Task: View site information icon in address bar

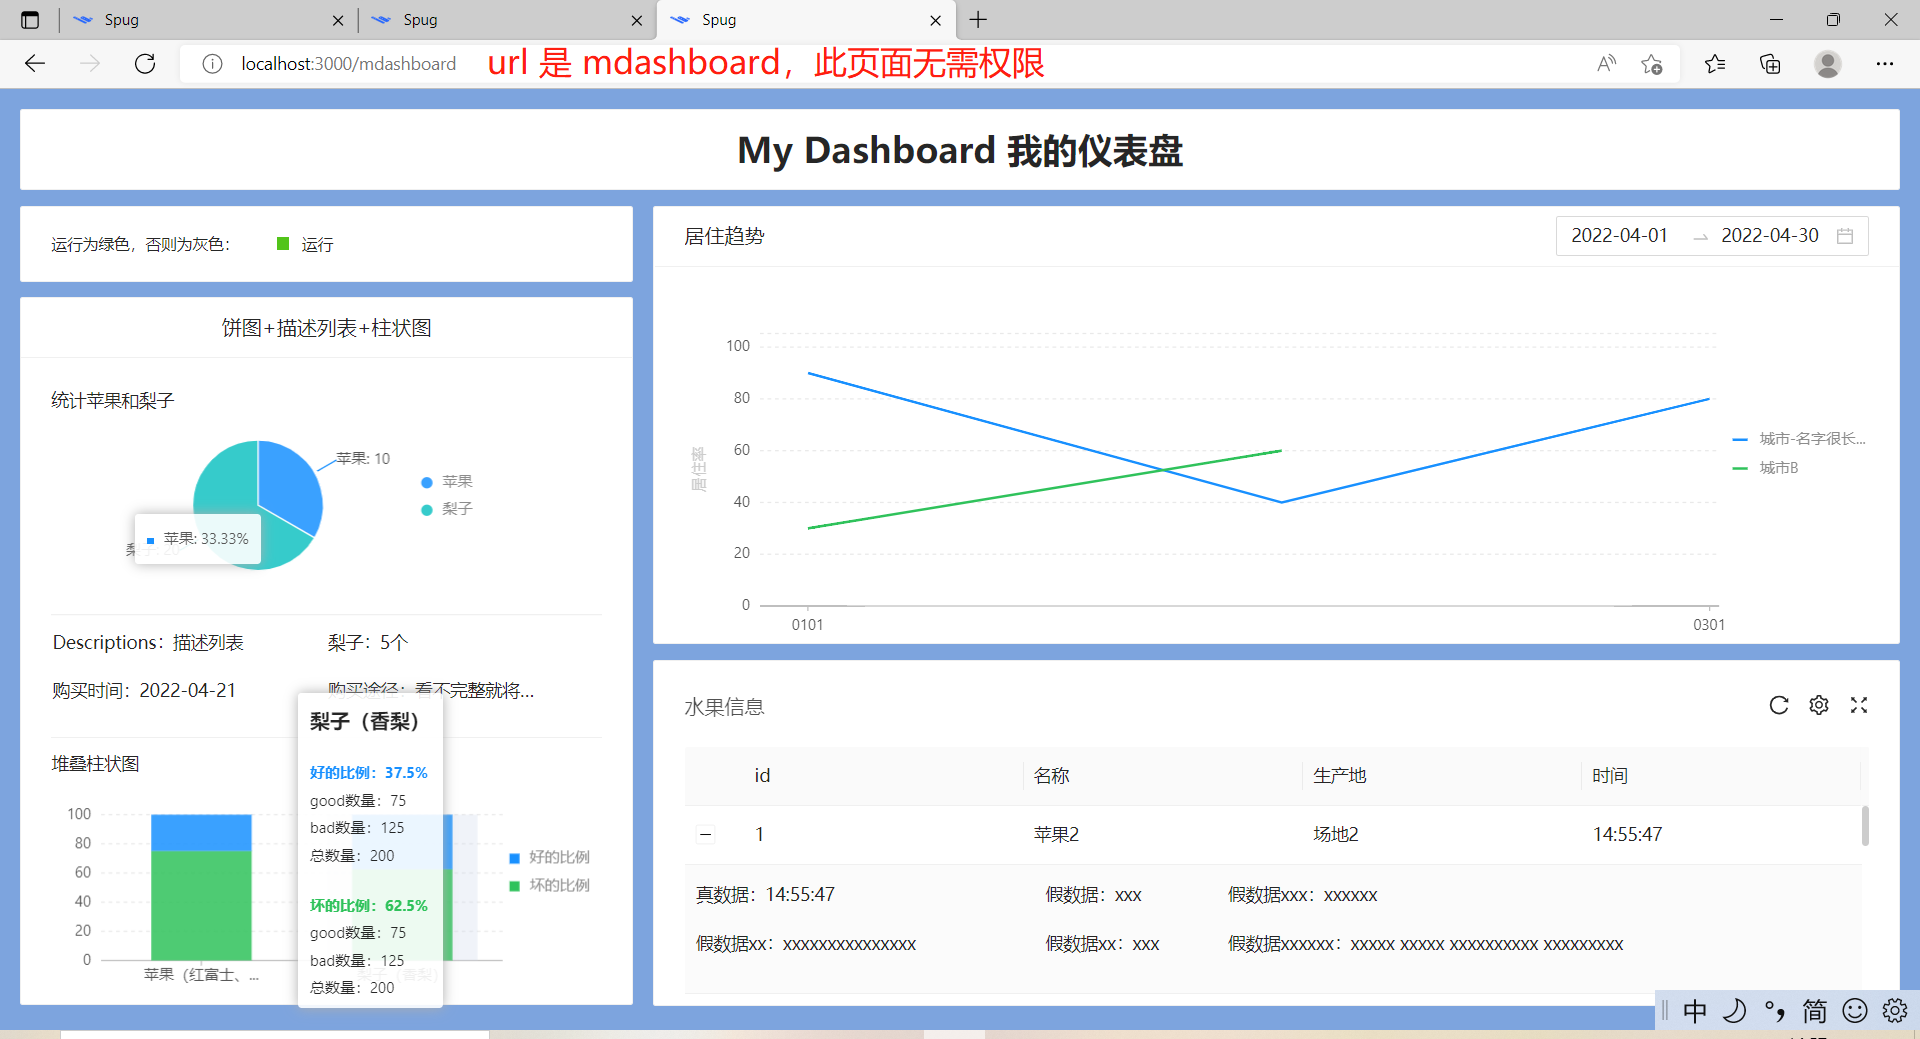Action: pos(212,64)
